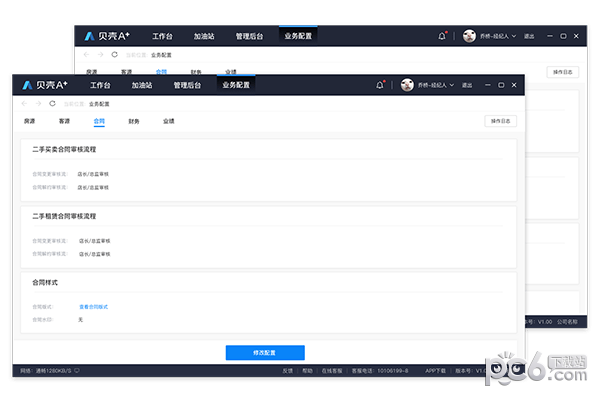Click 客服电话 10106199-8 in status bar
This screenshot has width=600, height=398.
(x=380, y=370)
